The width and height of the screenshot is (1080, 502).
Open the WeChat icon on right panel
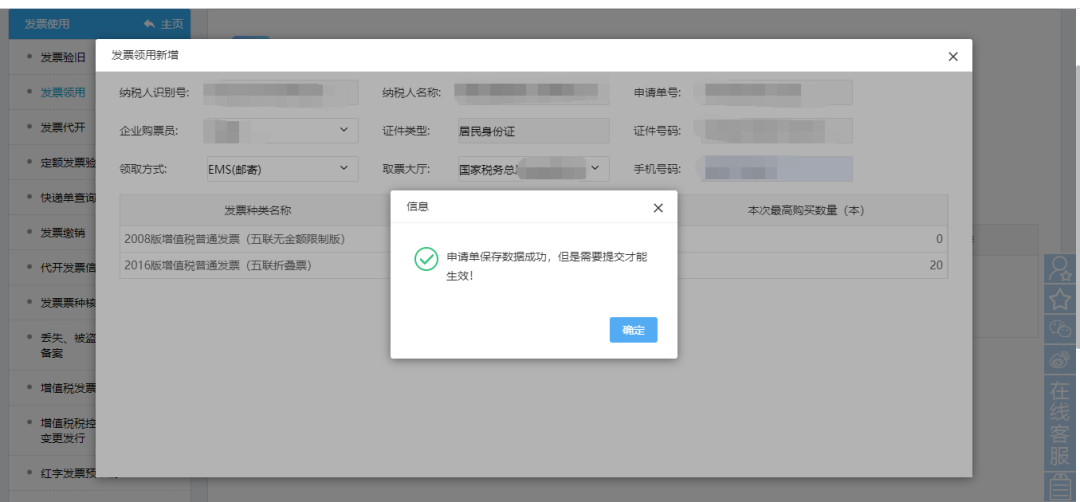coord(1060,328)
